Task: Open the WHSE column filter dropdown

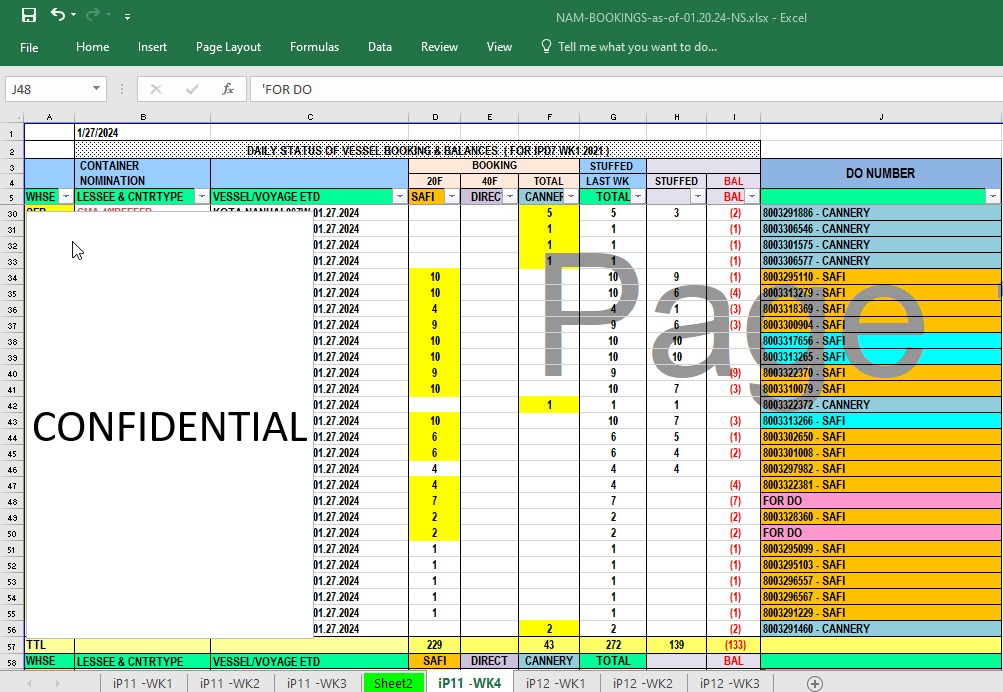Action: point(66,196)
